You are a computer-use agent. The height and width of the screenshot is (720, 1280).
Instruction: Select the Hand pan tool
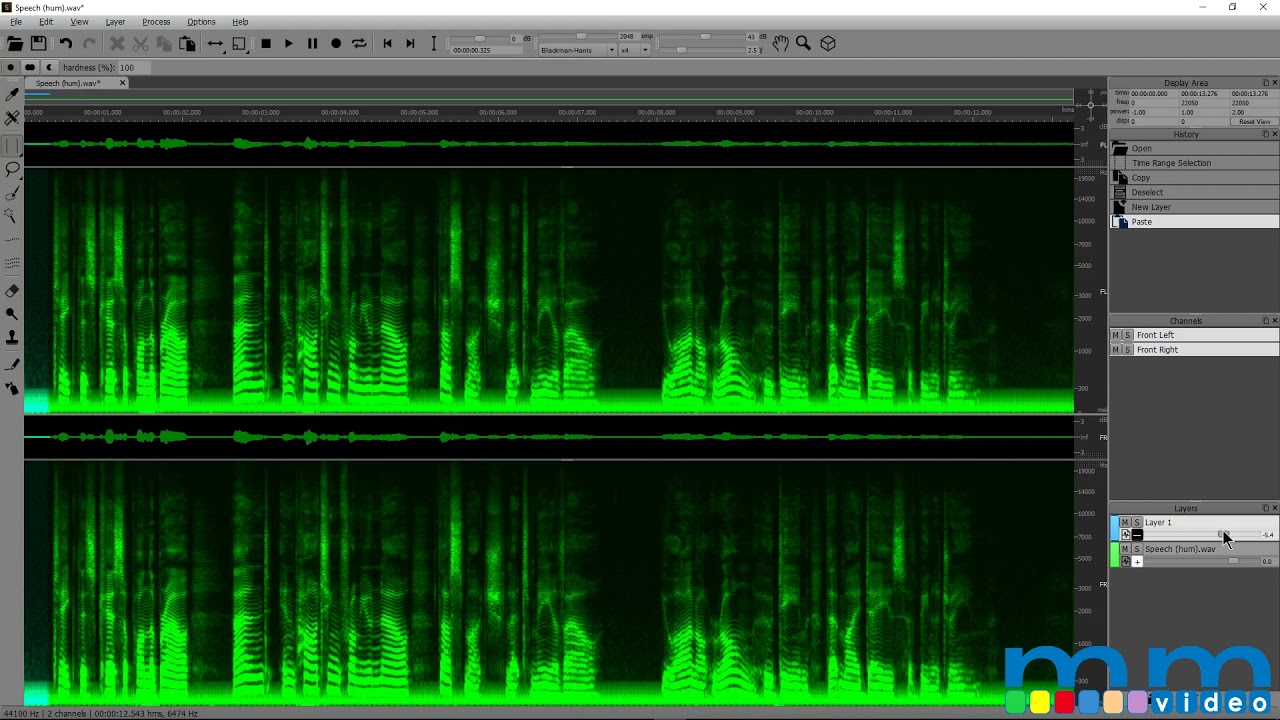(780, 43)
